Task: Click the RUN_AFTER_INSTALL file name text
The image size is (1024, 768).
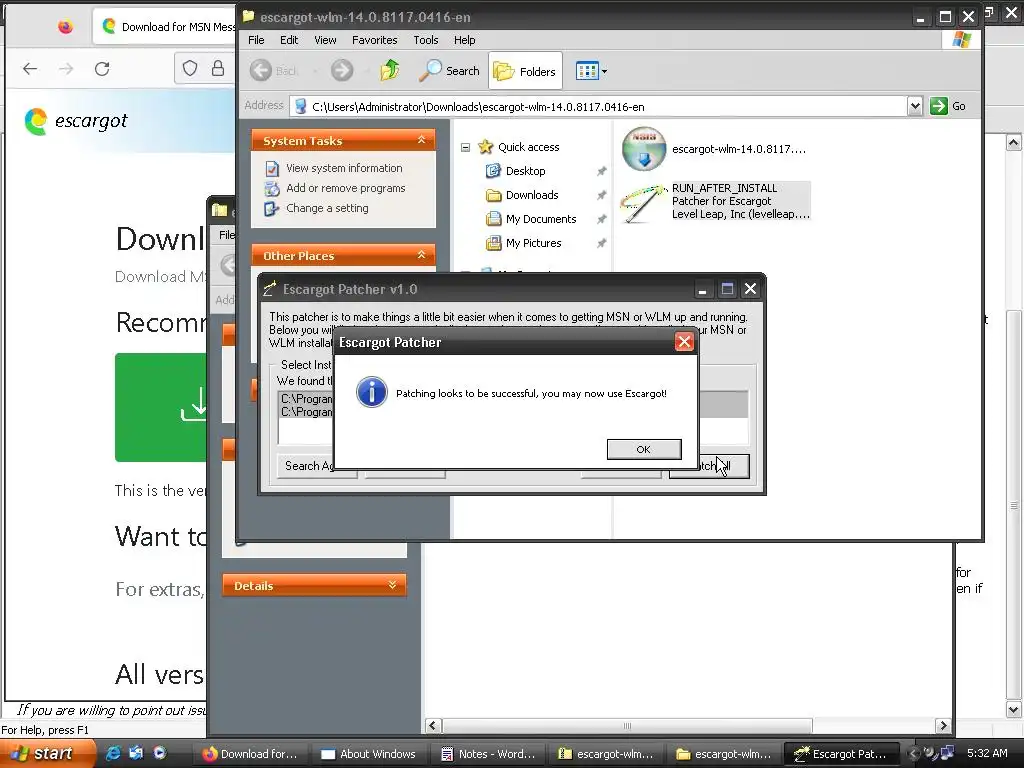Action: click(x=724, y=188)
